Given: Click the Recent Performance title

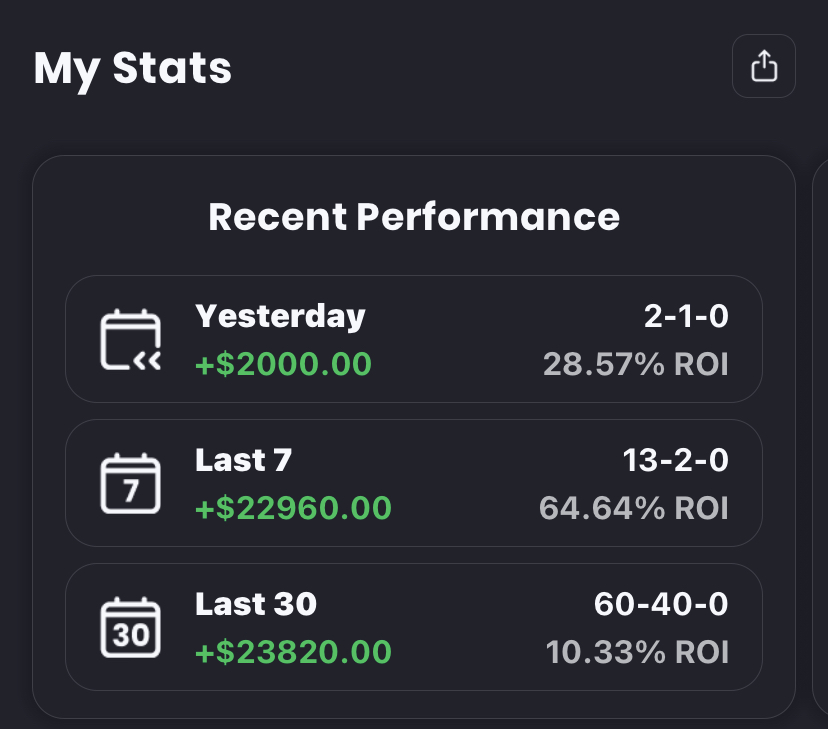Looking at the screenshot, I should click(x=414, y=217).
